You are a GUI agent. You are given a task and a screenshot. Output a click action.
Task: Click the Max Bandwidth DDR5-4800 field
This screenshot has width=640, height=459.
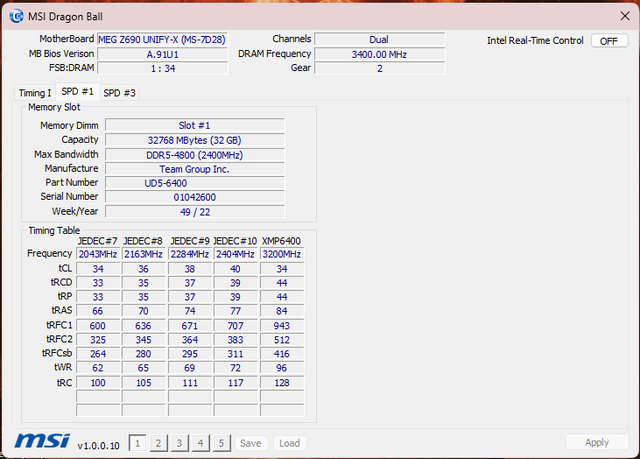pyautogui.click(x=195, y=155)
